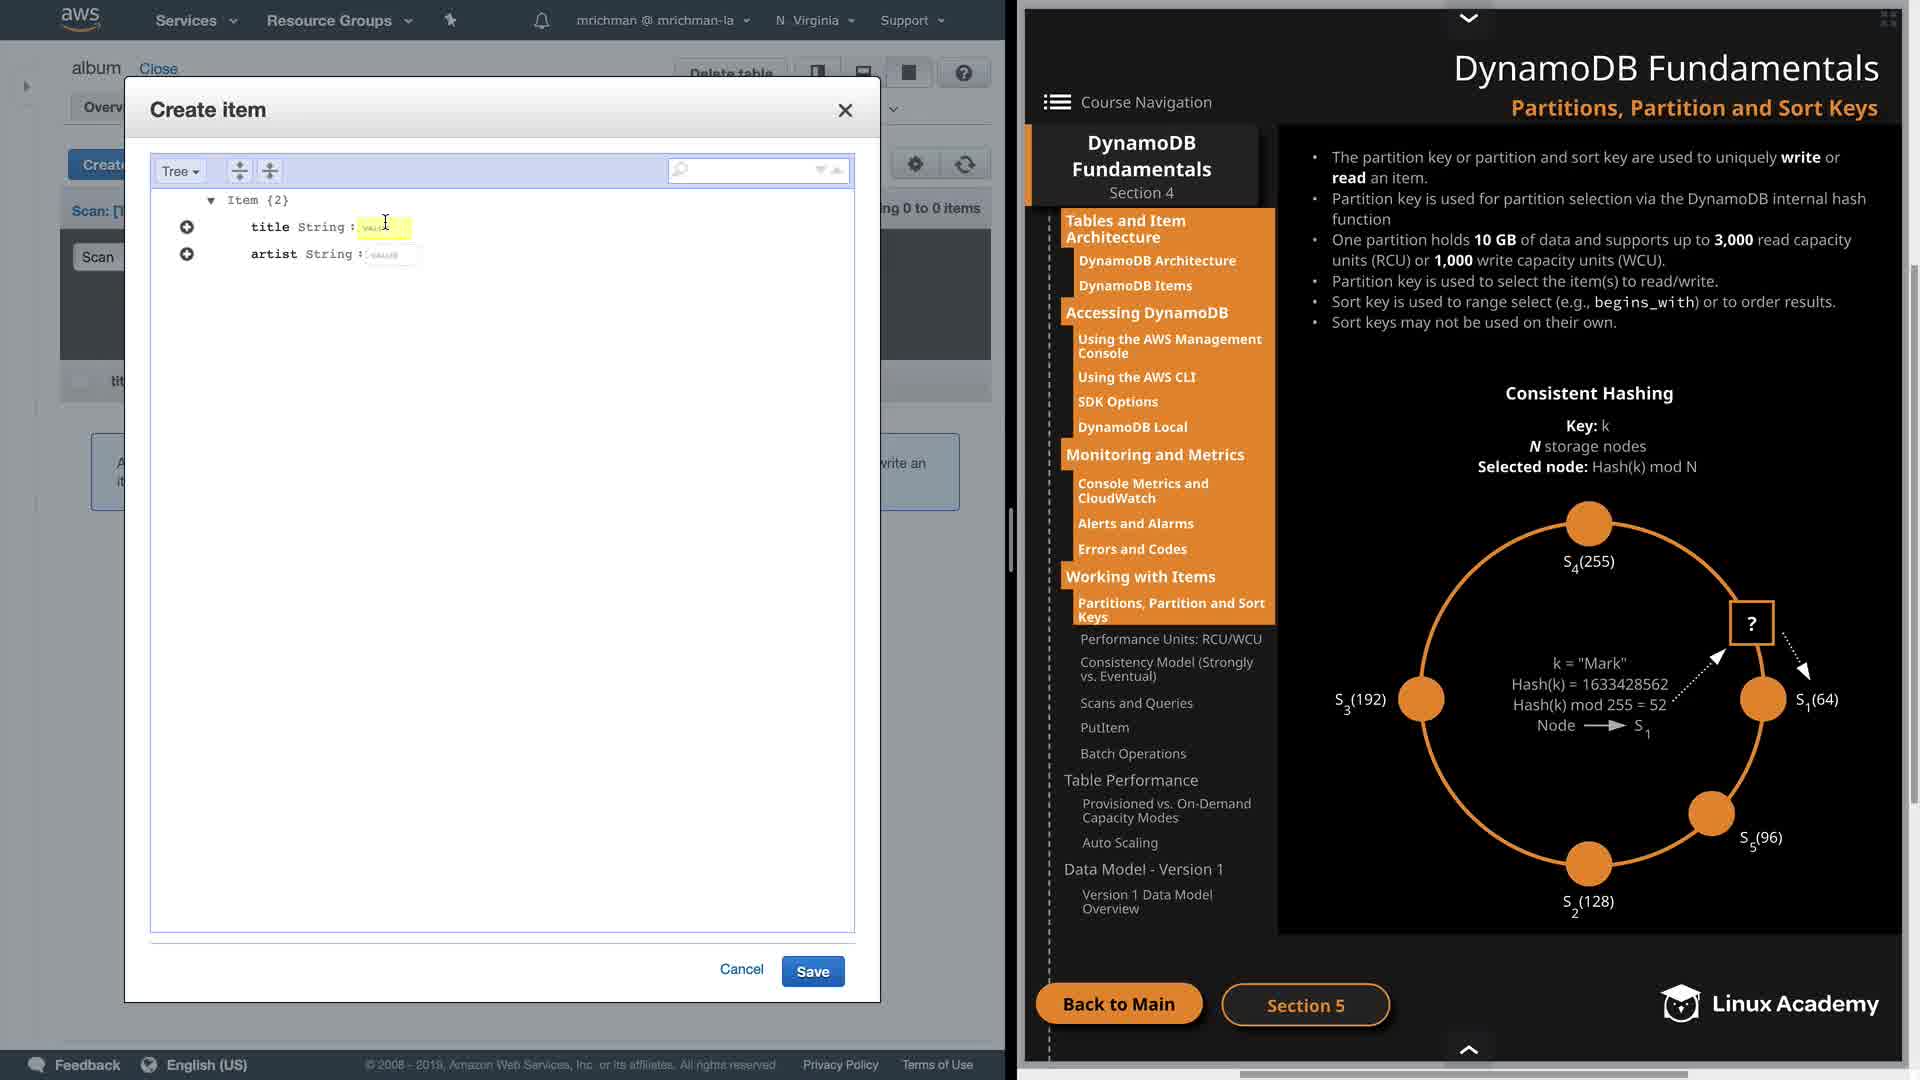
Task: Click the plus icon beside artist attribute
Action: coord(187,255)
